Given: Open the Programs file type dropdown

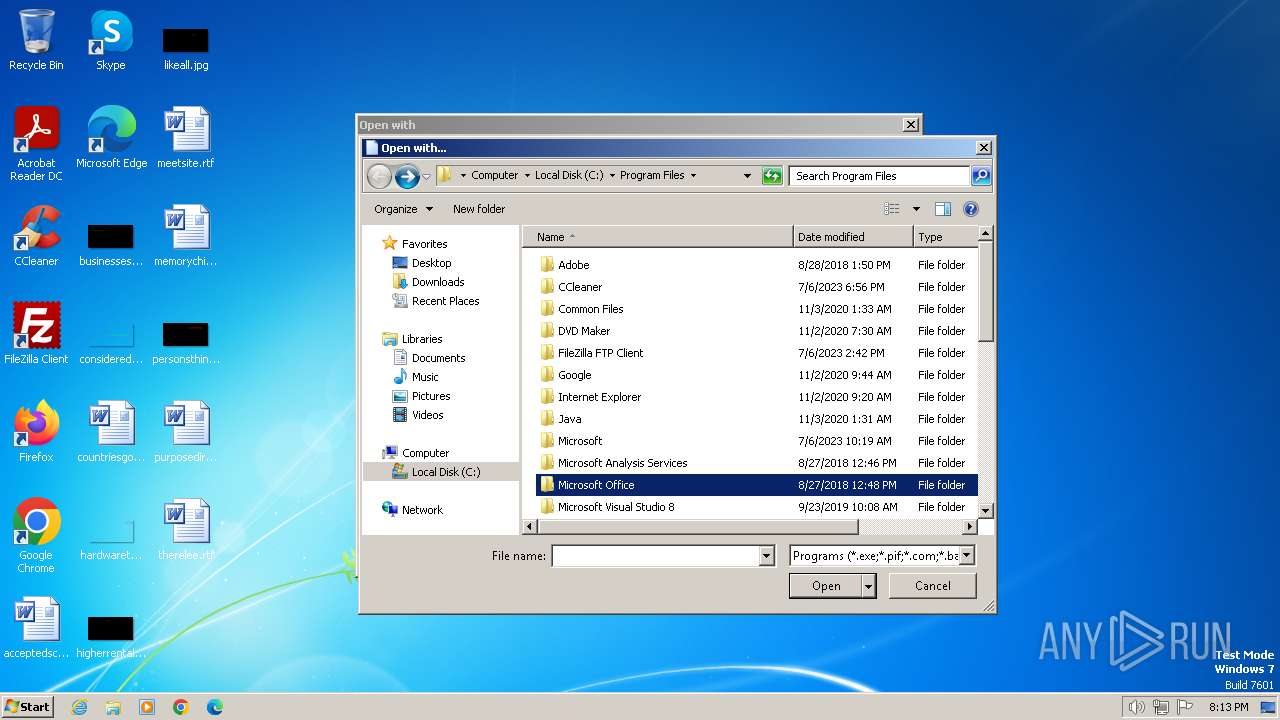Looking at the screenshot, I should tap(966, 556).
